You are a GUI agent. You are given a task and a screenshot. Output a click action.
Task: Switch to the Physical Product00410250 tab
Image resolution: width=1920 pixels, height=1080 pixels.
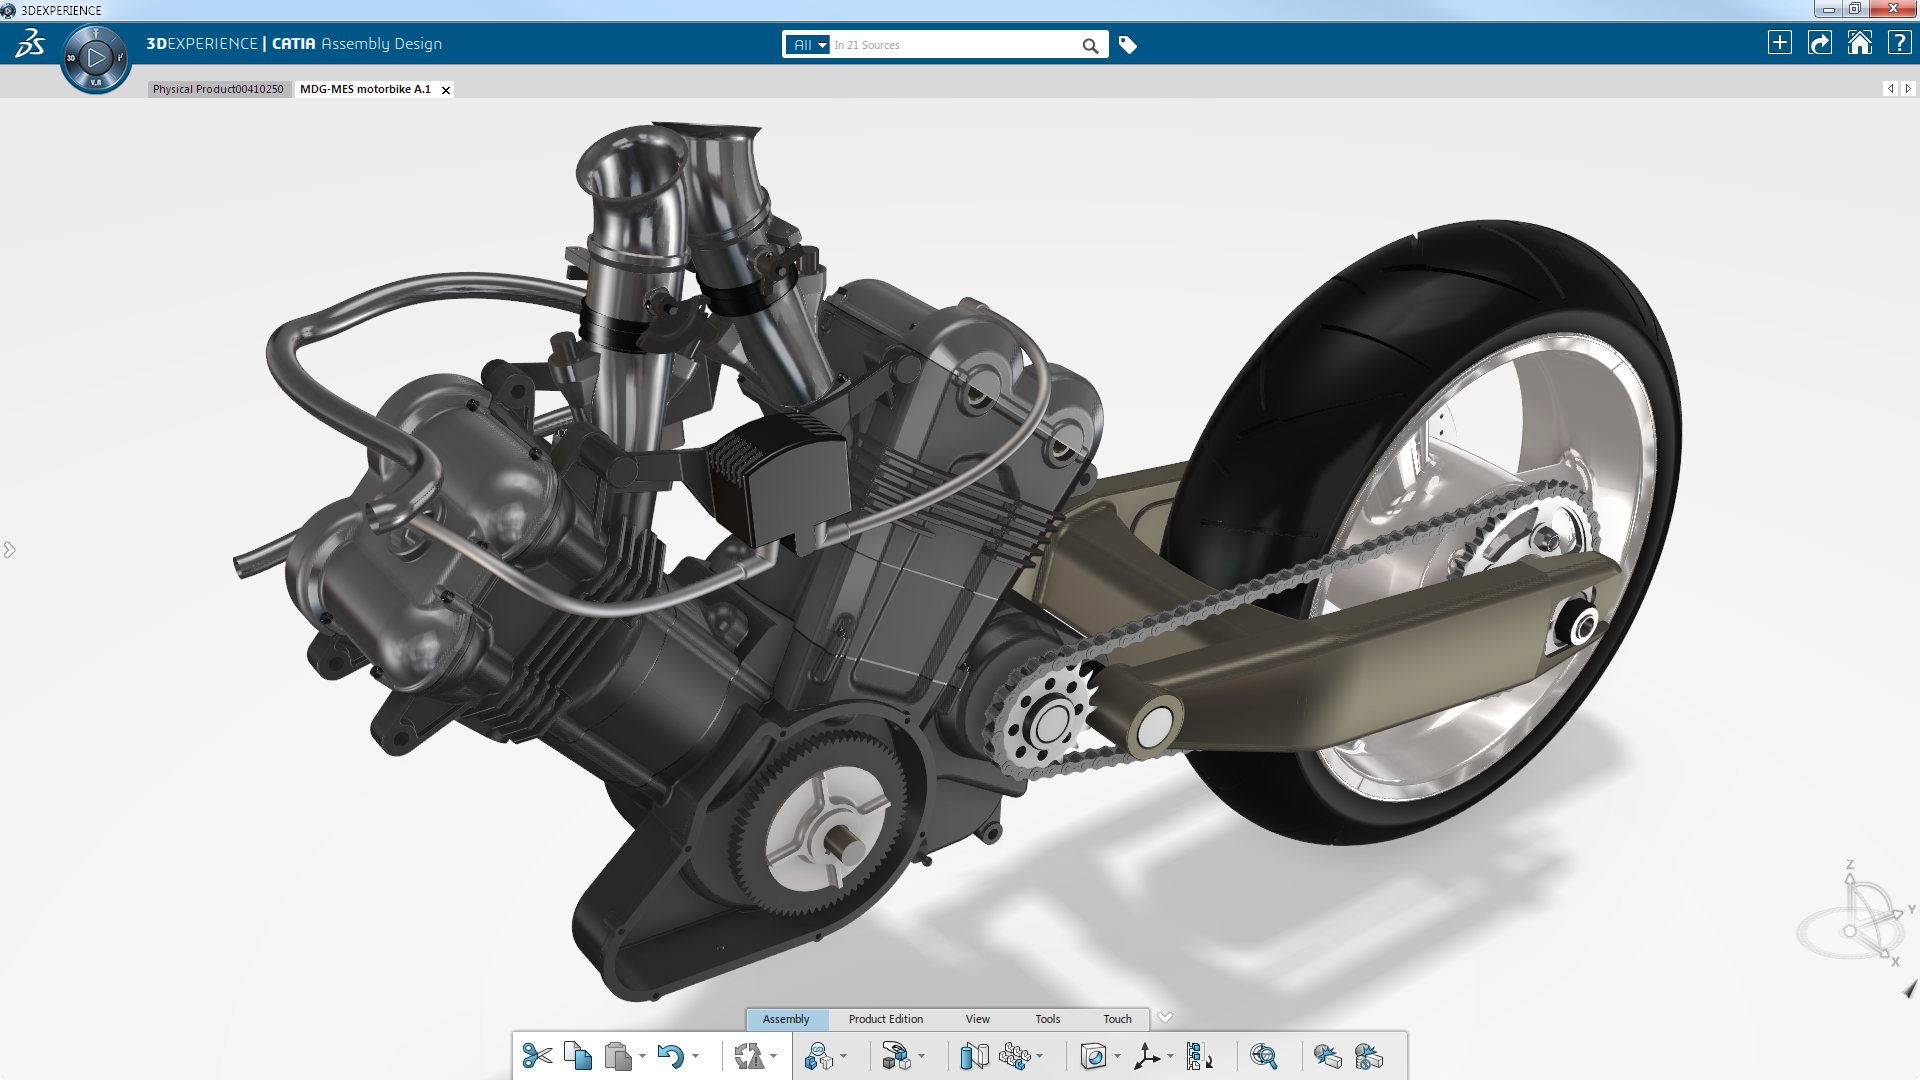(x=219, y=89)
